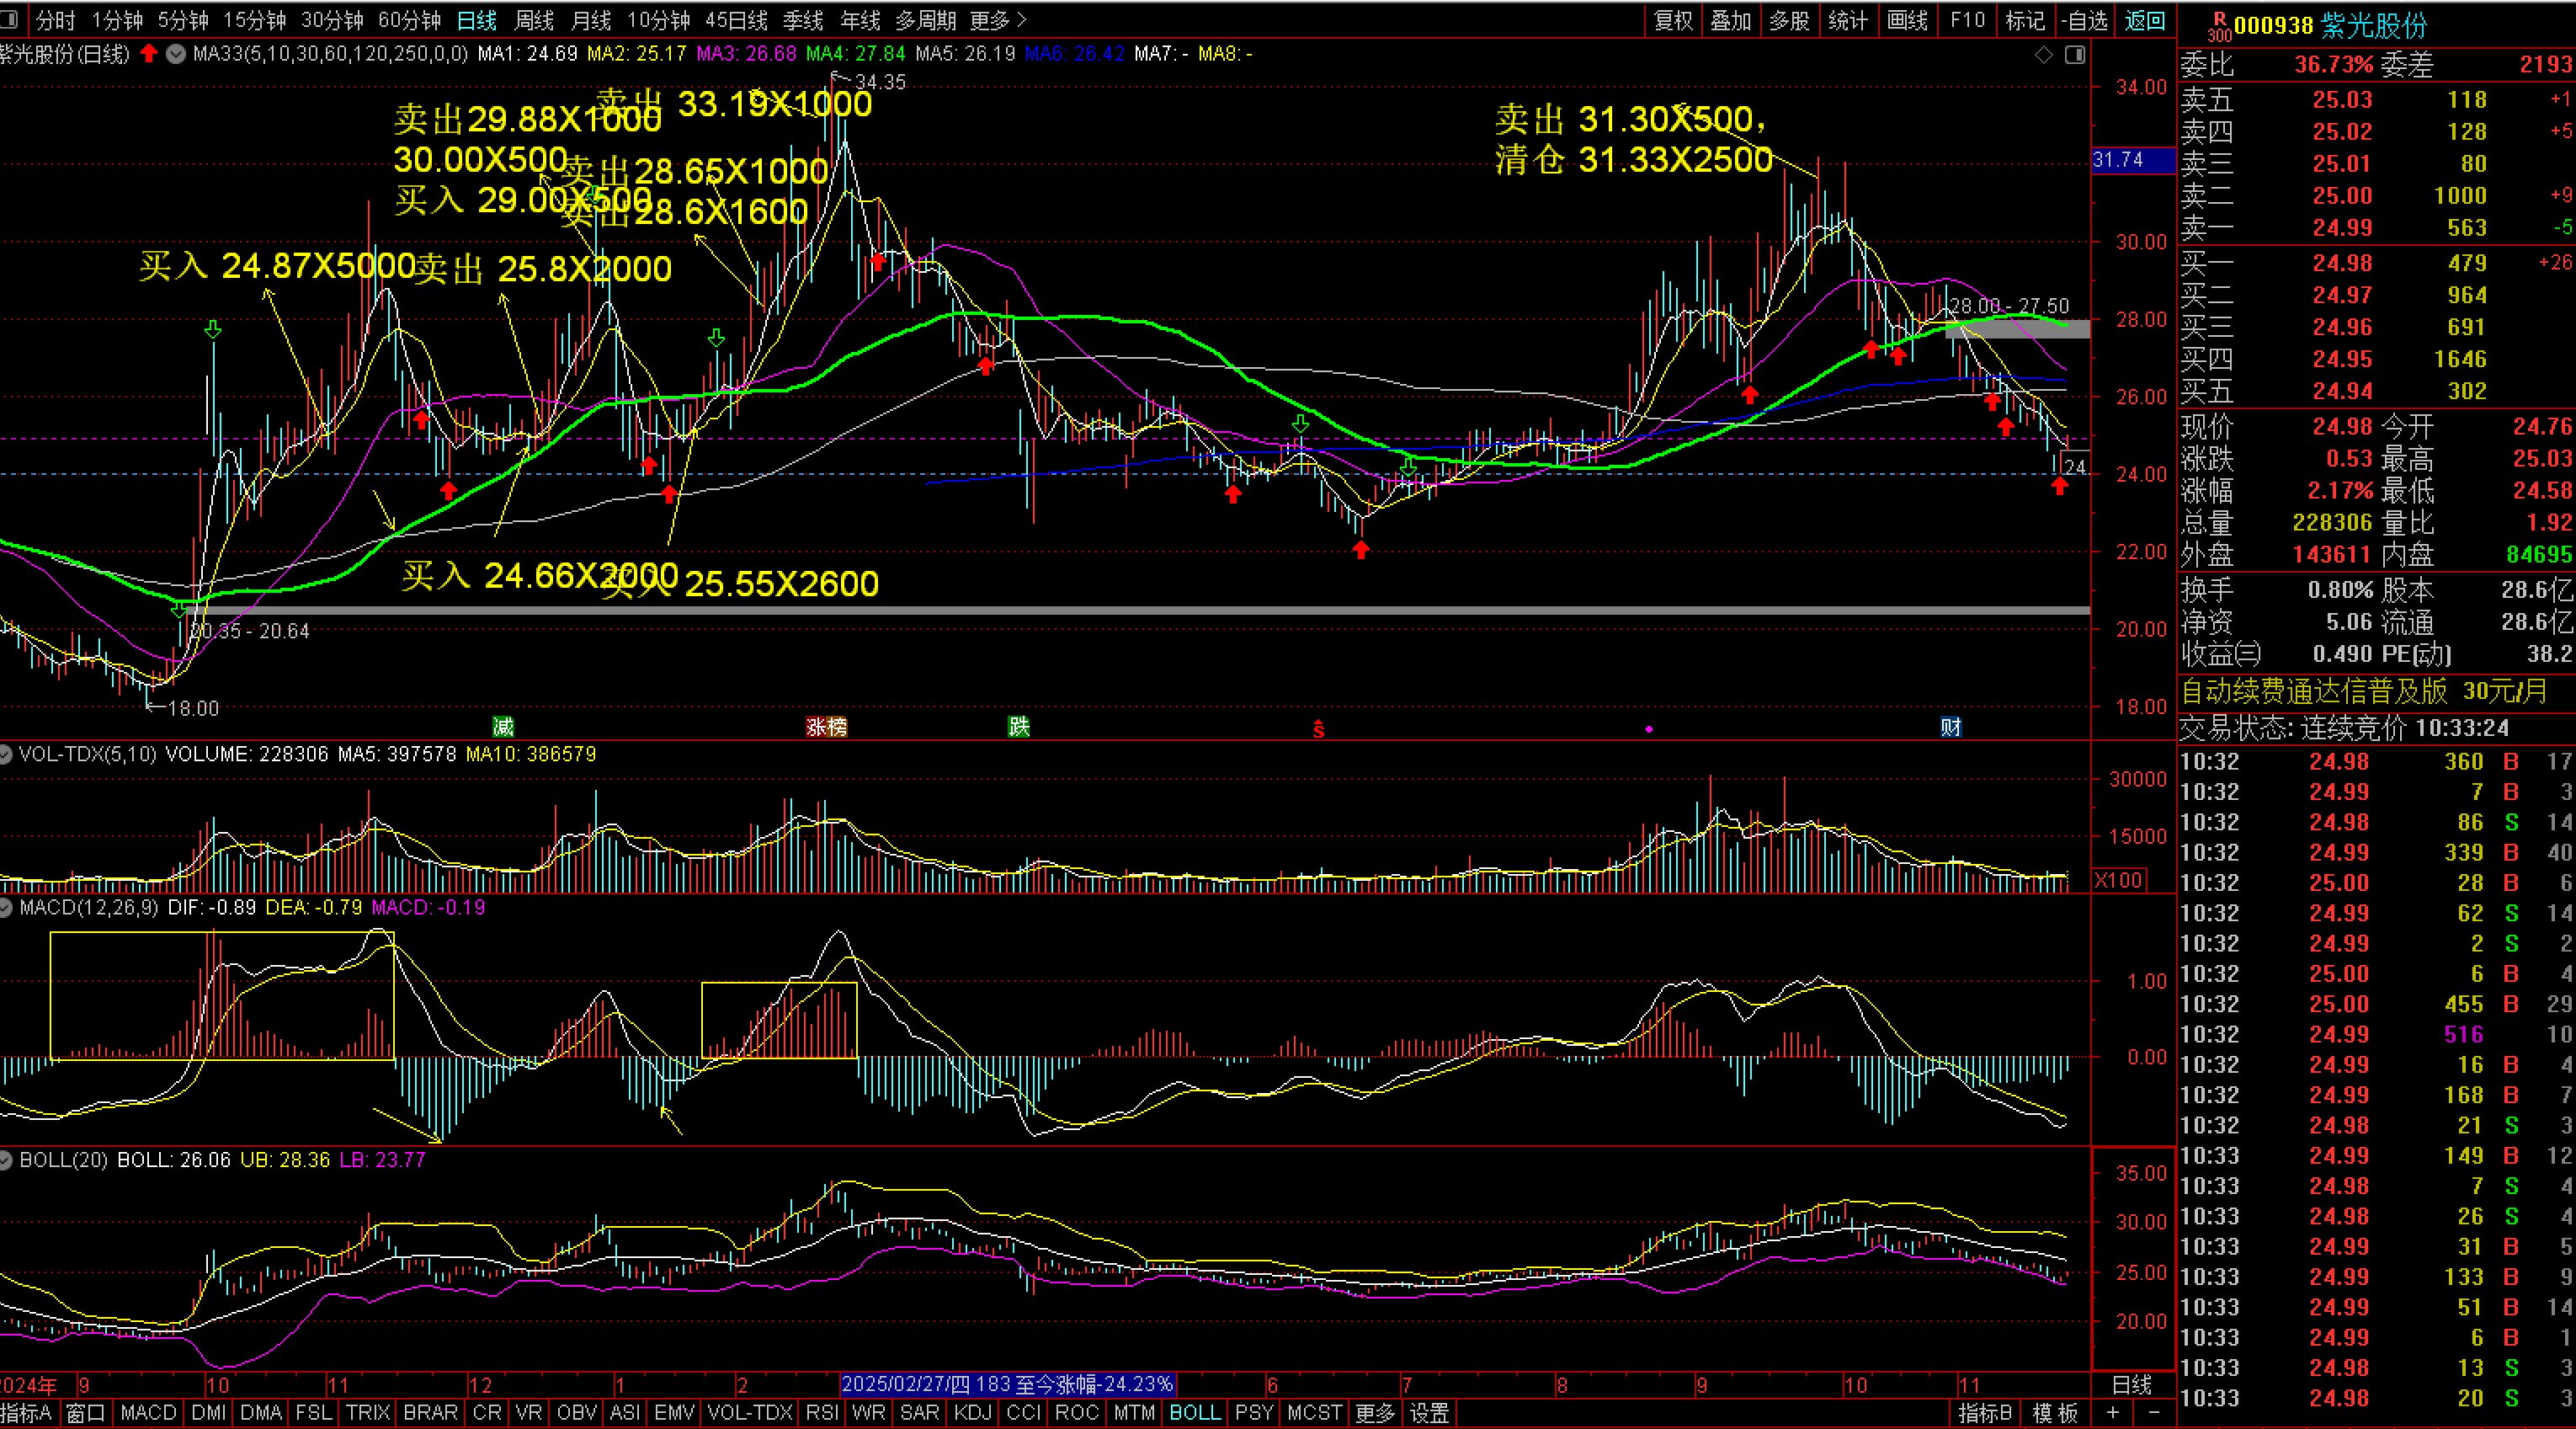Image resolution: width=2576 pixels, height=1429 pixels.
Task: Click the minus zoom-out button at the bottom
Action: pyautogui.click(x=2154, y=1412)
